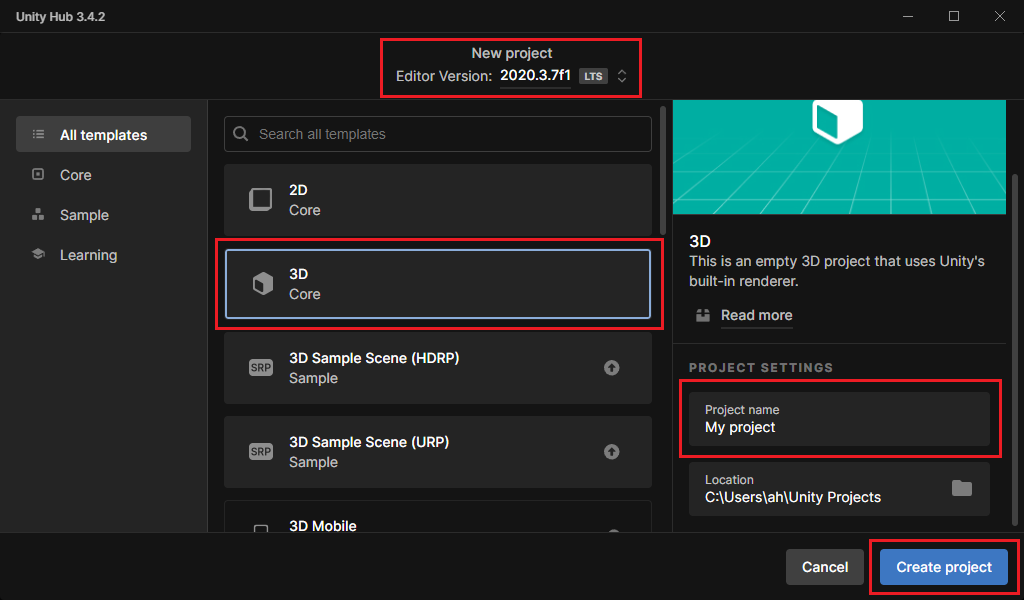The image size is (1024, 600).
Task: Maximize the Unity Hub window
Action: pos(953,16)
